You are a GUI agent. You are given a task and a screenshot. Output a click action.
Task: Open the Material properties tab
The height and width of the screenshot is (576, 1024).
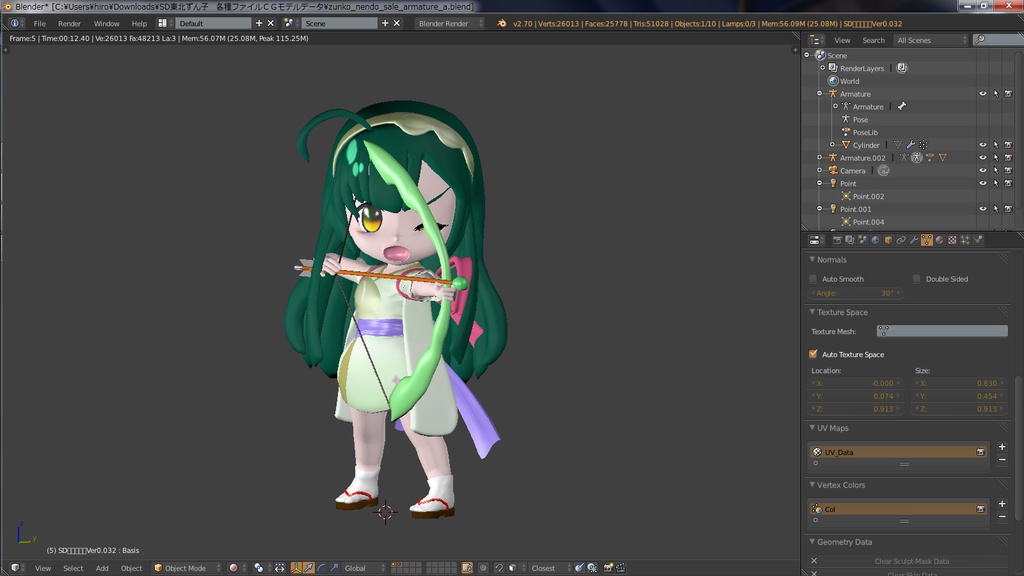coord(942,240)
